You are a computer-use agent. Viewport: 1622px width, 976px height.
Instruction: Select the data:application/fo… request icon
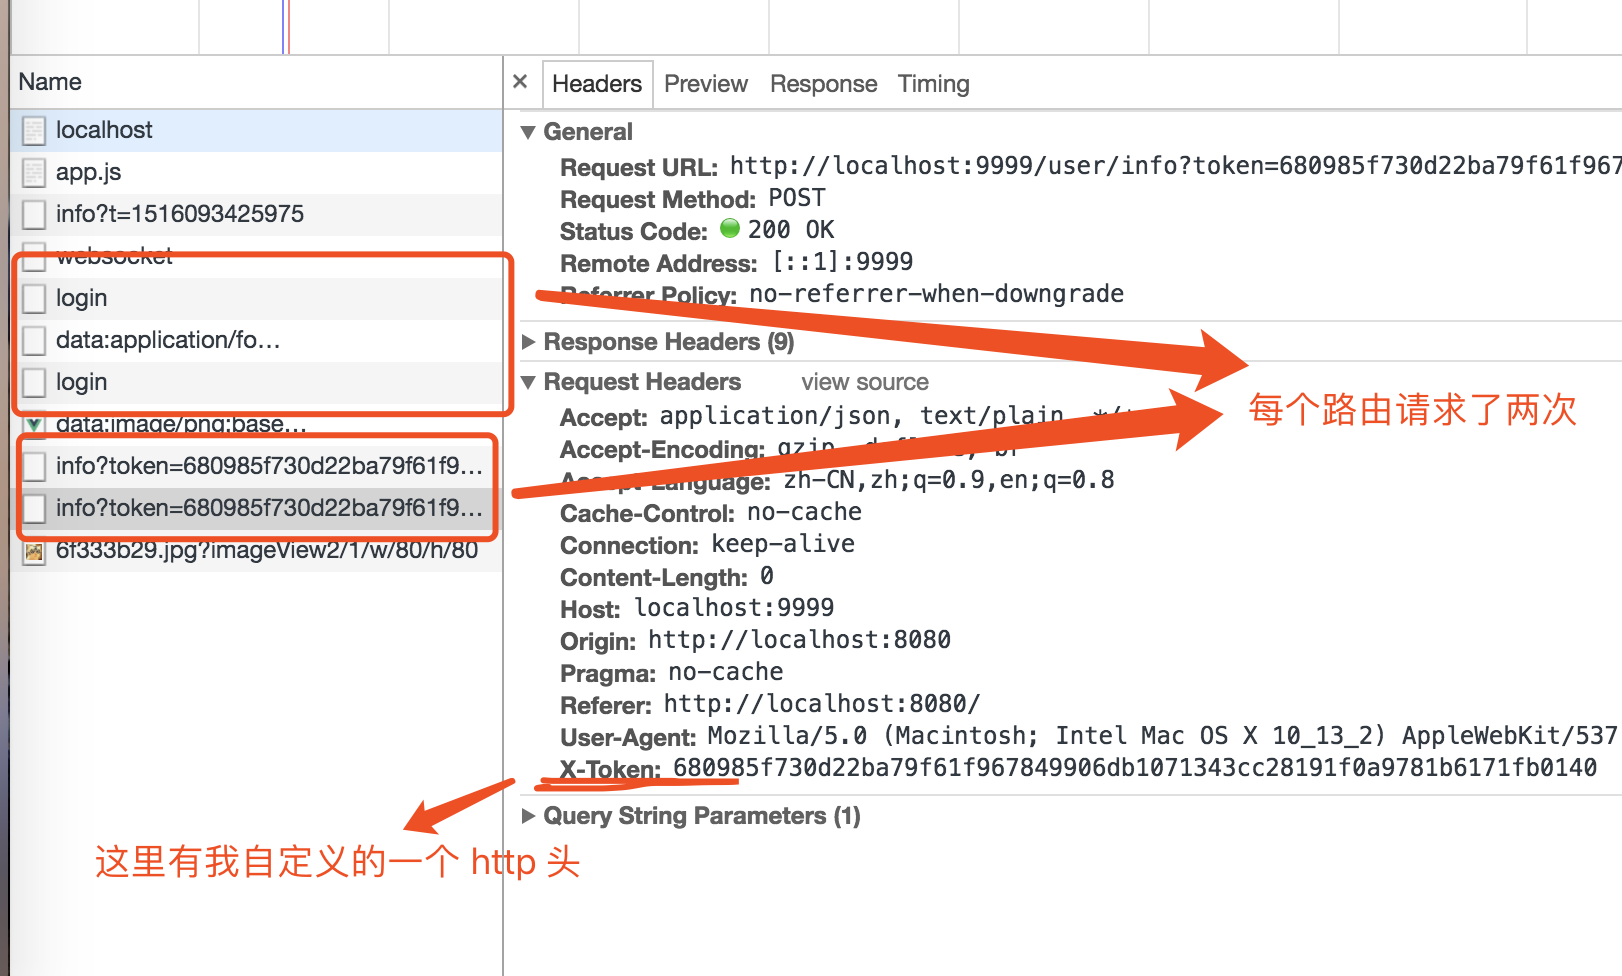coord(34,341)
